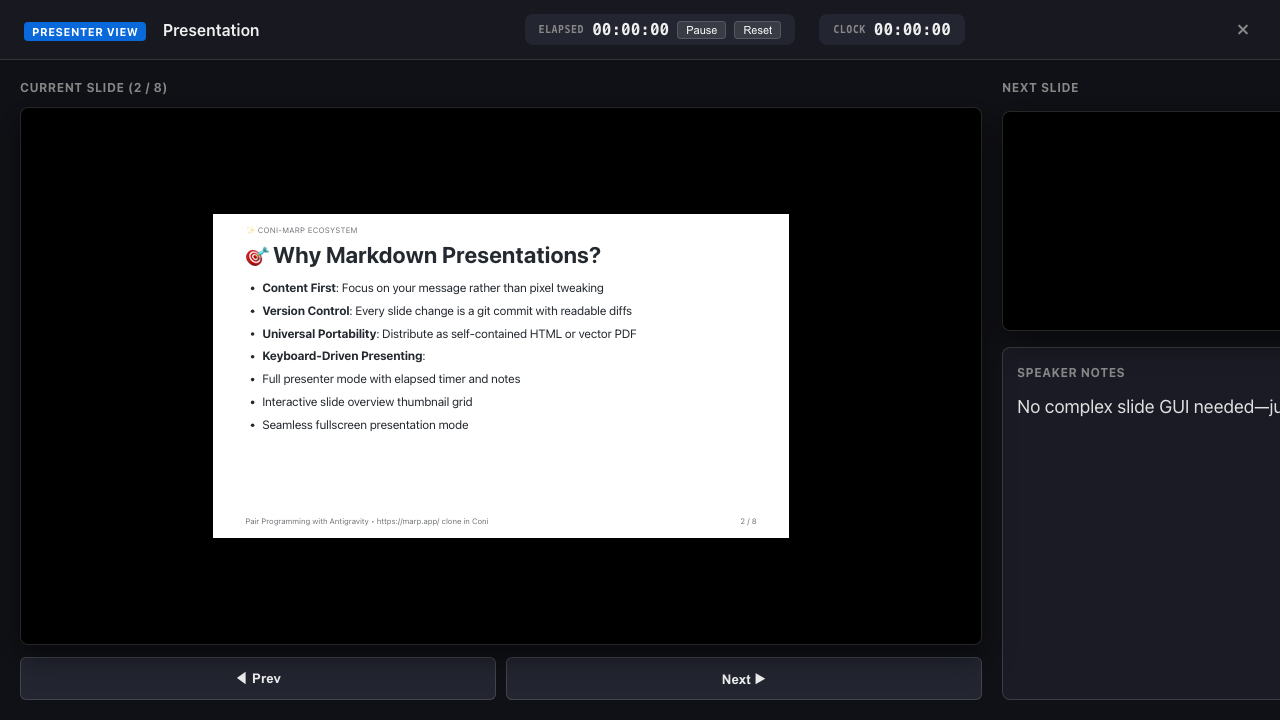Advance to the next slide with Next

pos(744,678)
